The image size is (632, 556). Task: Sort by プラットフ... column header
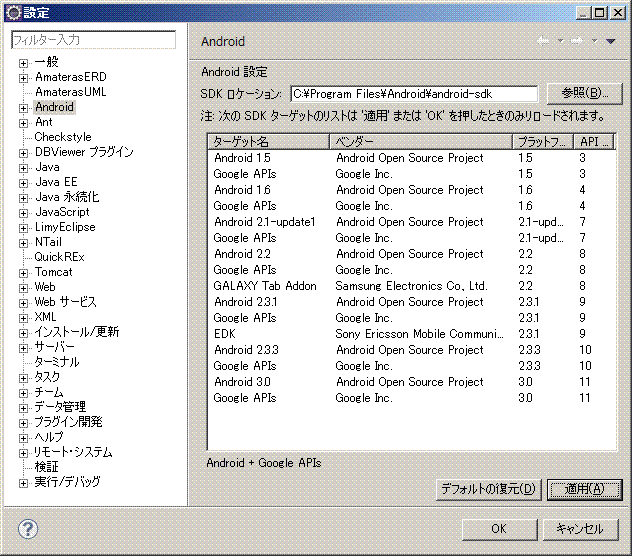coord(543,142)
